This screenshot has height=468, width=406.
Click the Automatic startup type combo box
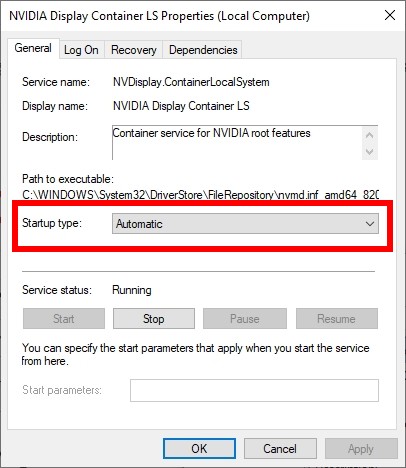point(245,224)
